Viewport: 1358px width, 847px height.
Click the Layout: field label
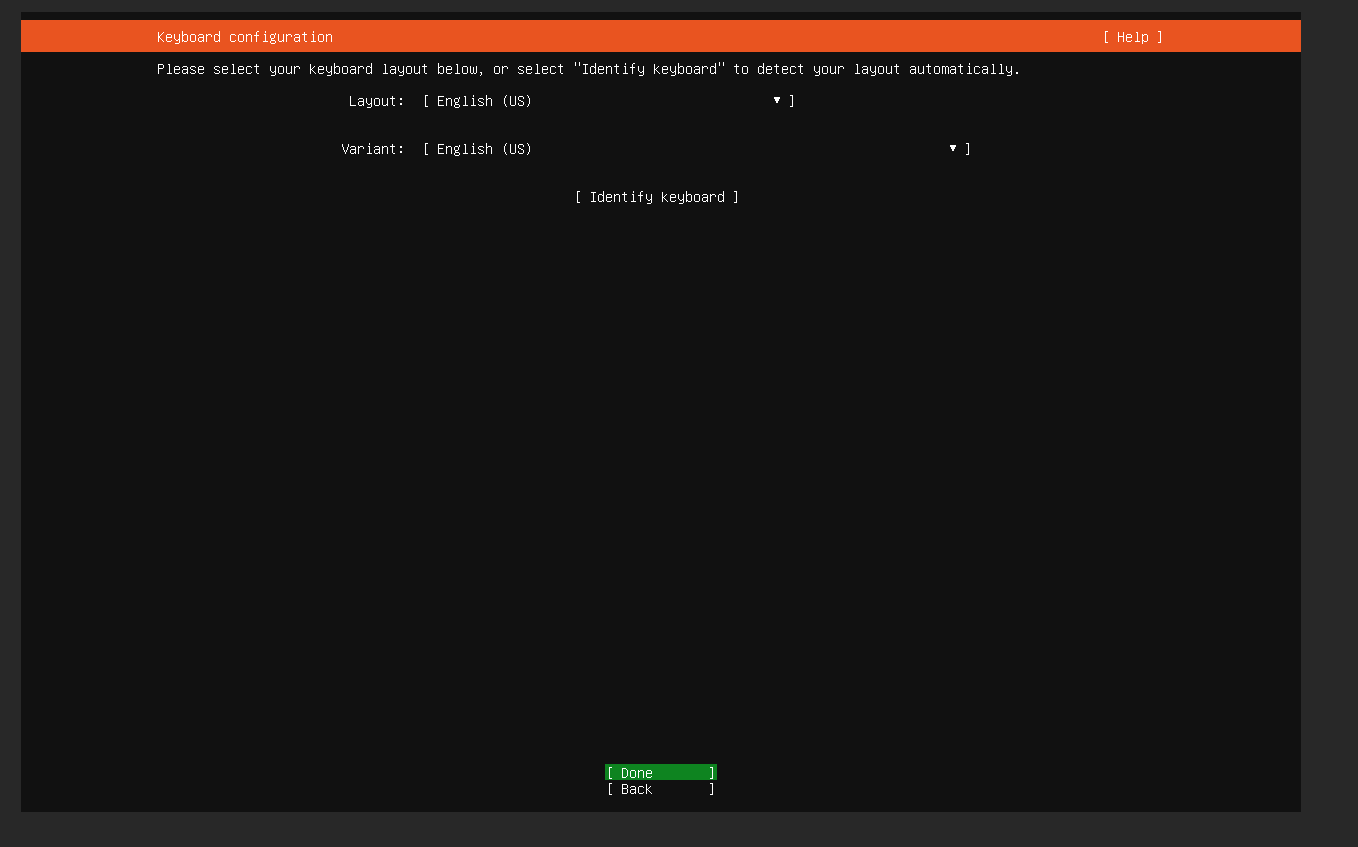pos(376,101)
